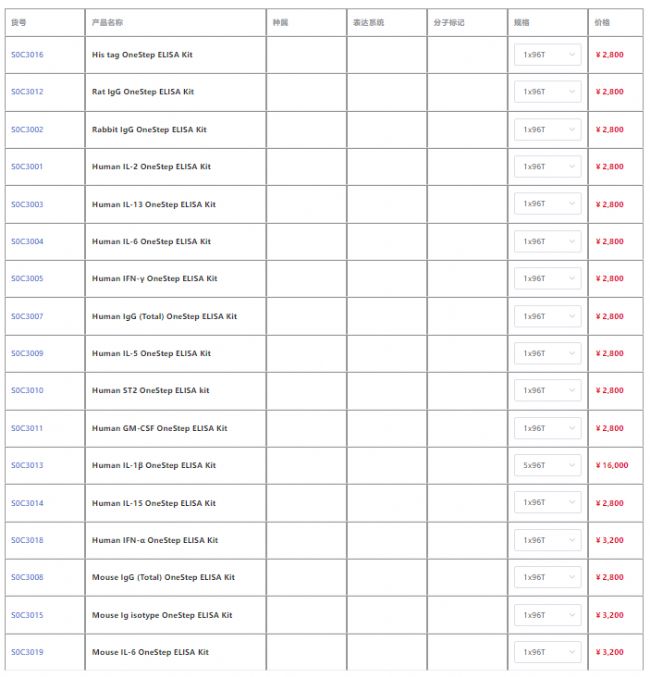Expand size dropdown for Human ST2 kit
Viewport: 650px width, 677px height.
pos(547,391)
